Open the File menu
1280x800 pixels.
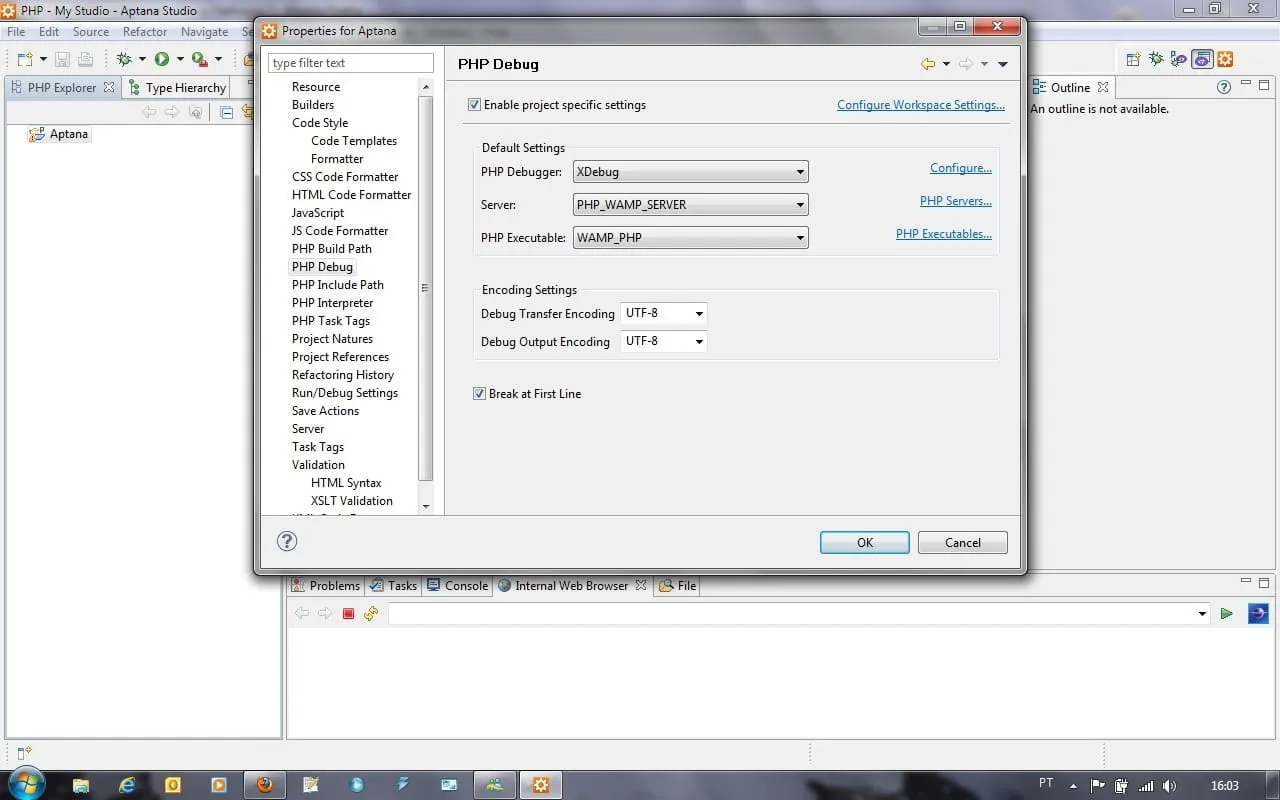pos(16,32)
